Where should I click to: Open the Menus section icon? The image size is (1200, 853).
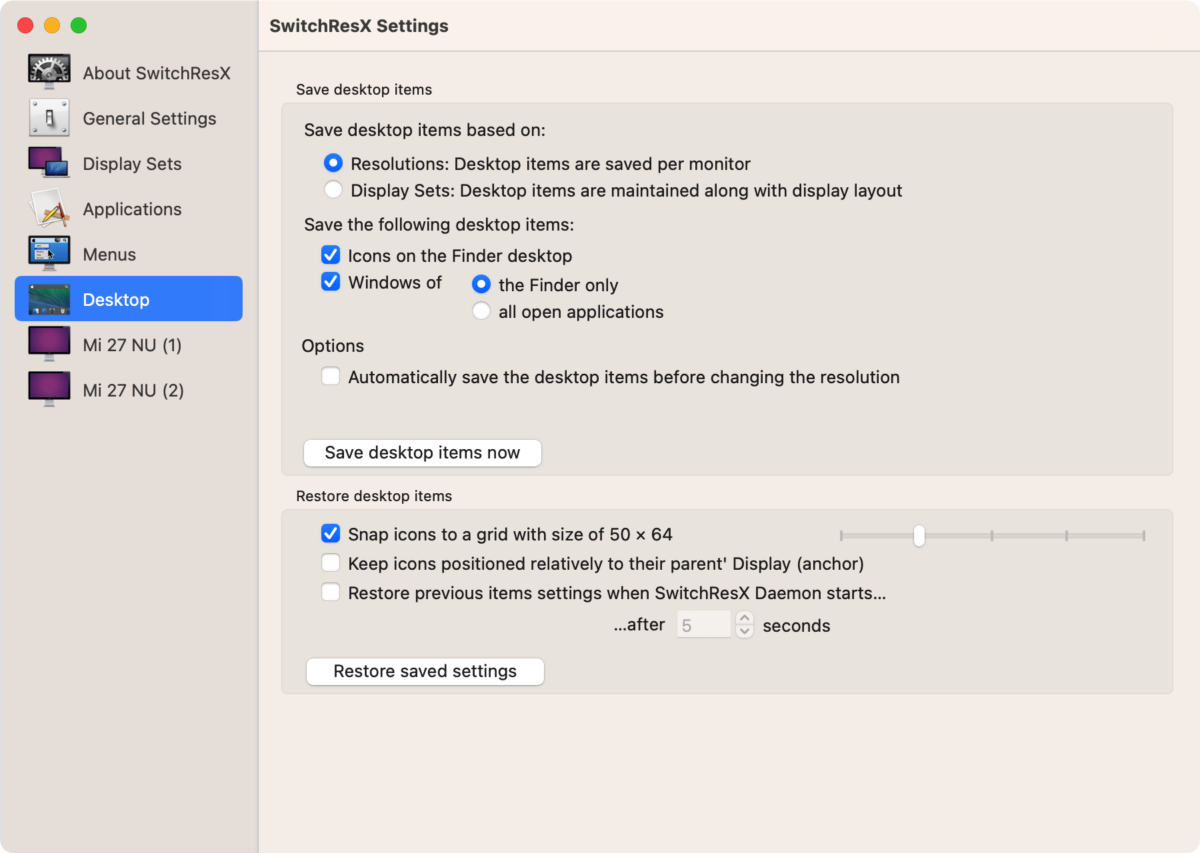coord(49,254)
